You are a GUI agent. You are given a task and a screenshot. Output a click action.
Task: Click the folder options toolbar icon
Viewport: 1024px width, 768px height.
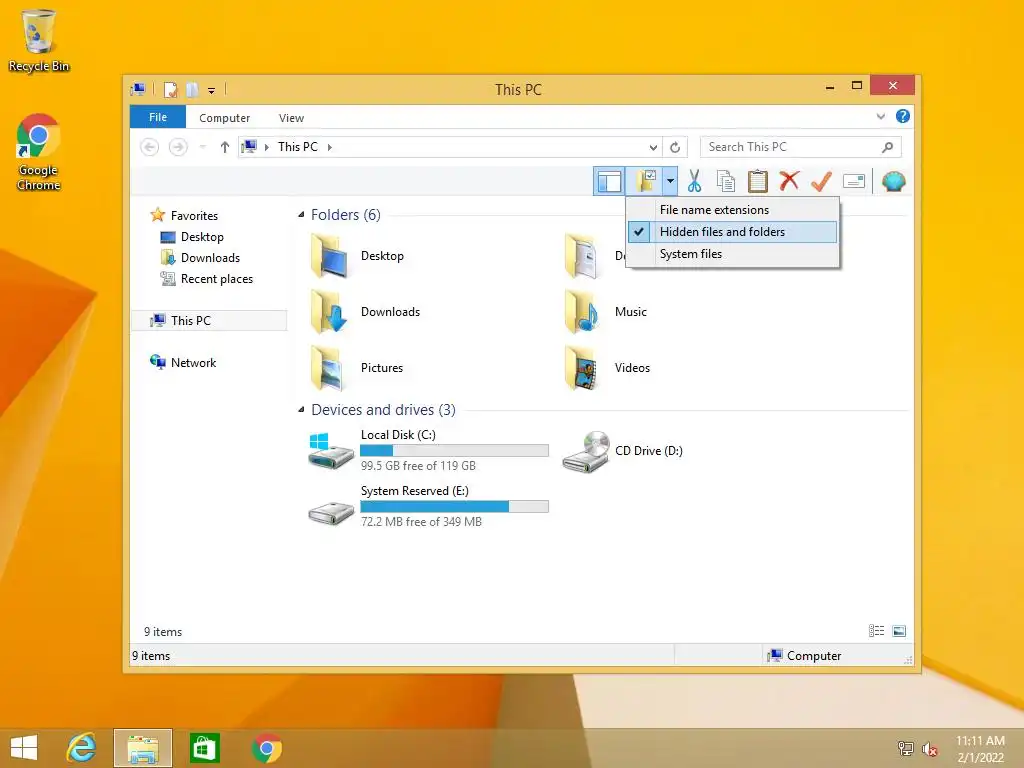click(645, 182)
